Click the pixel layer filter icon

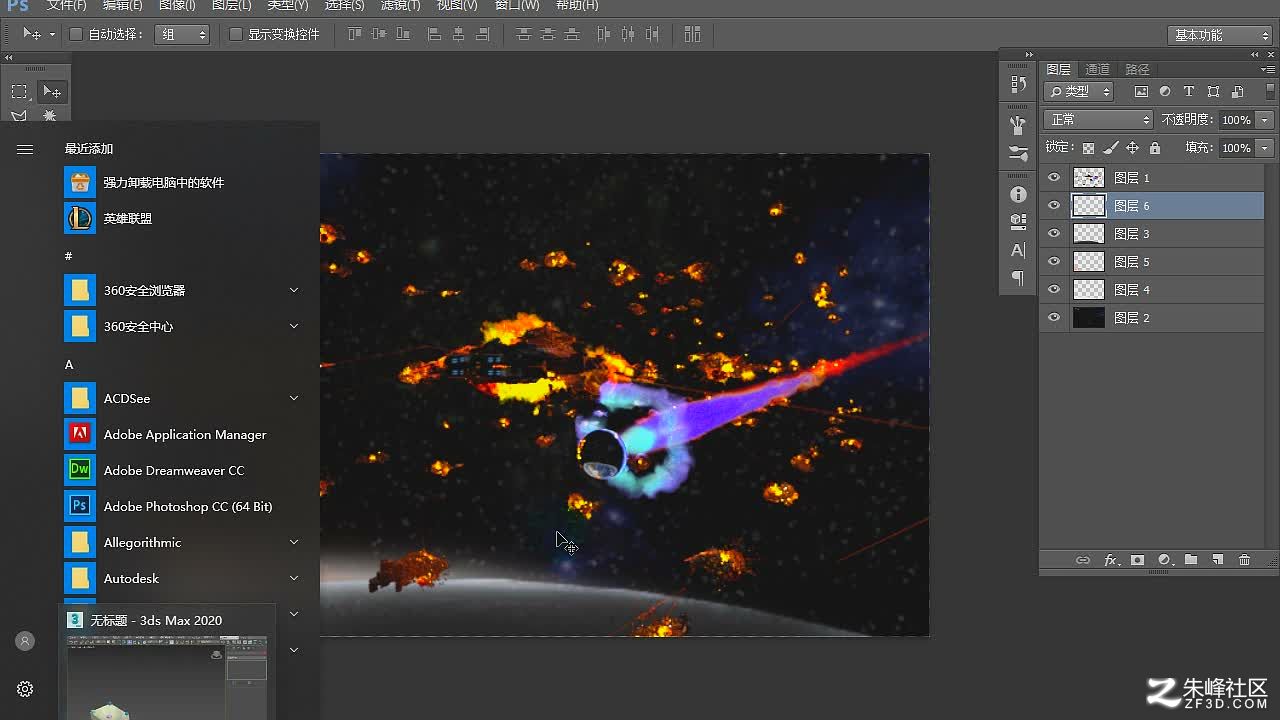pos(1141,91)
